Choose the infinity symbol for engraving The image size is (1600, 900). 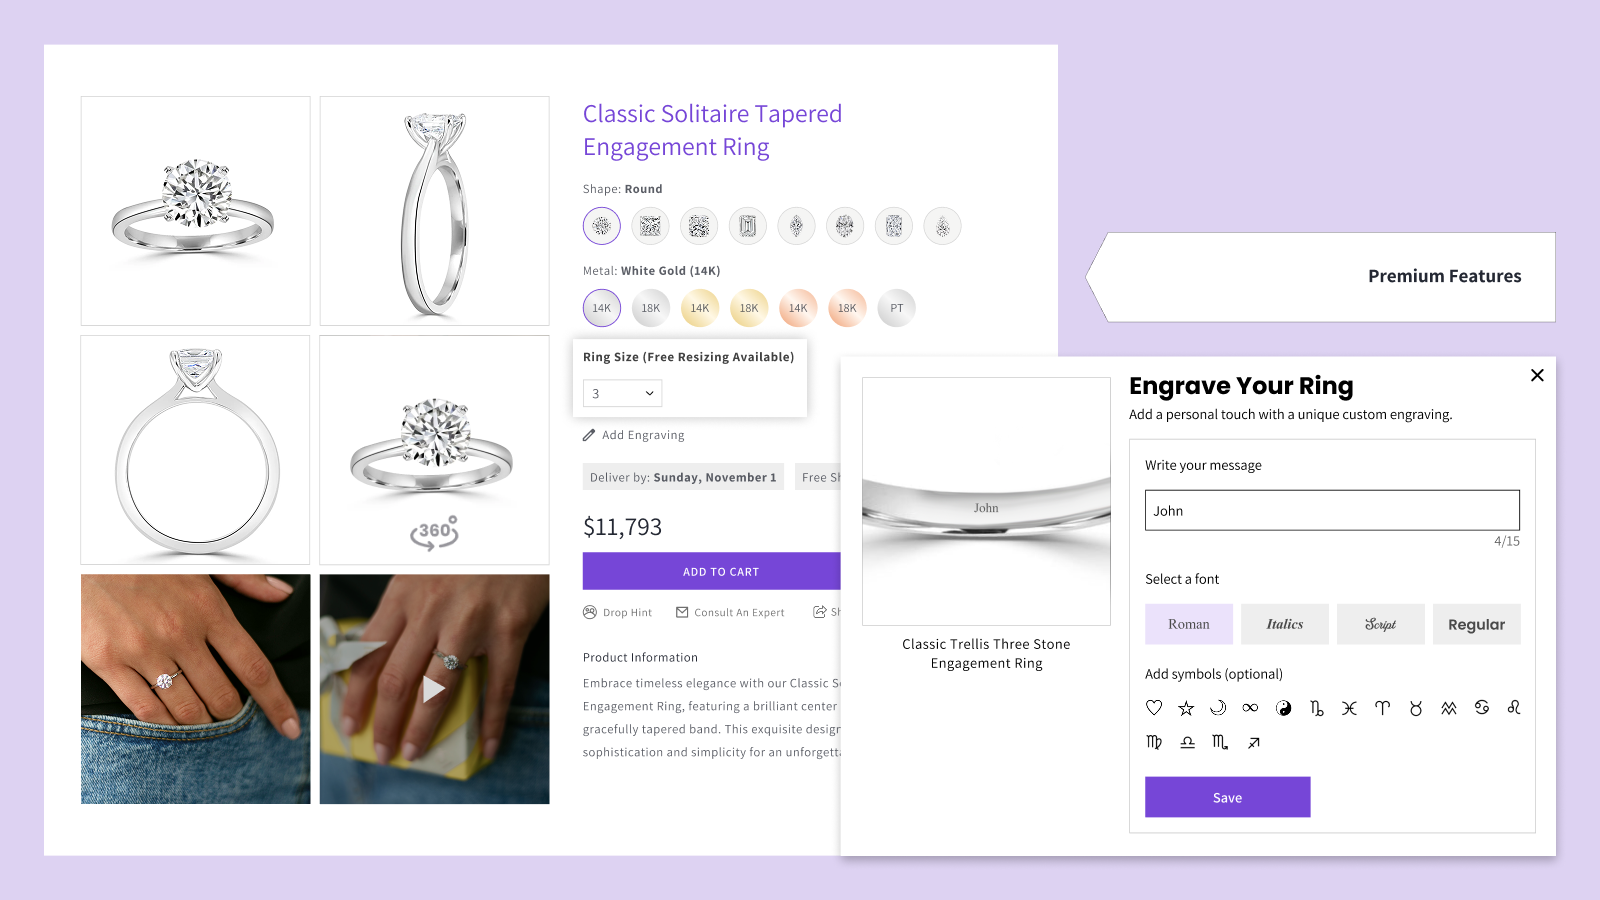click(x=1250, y=708)
